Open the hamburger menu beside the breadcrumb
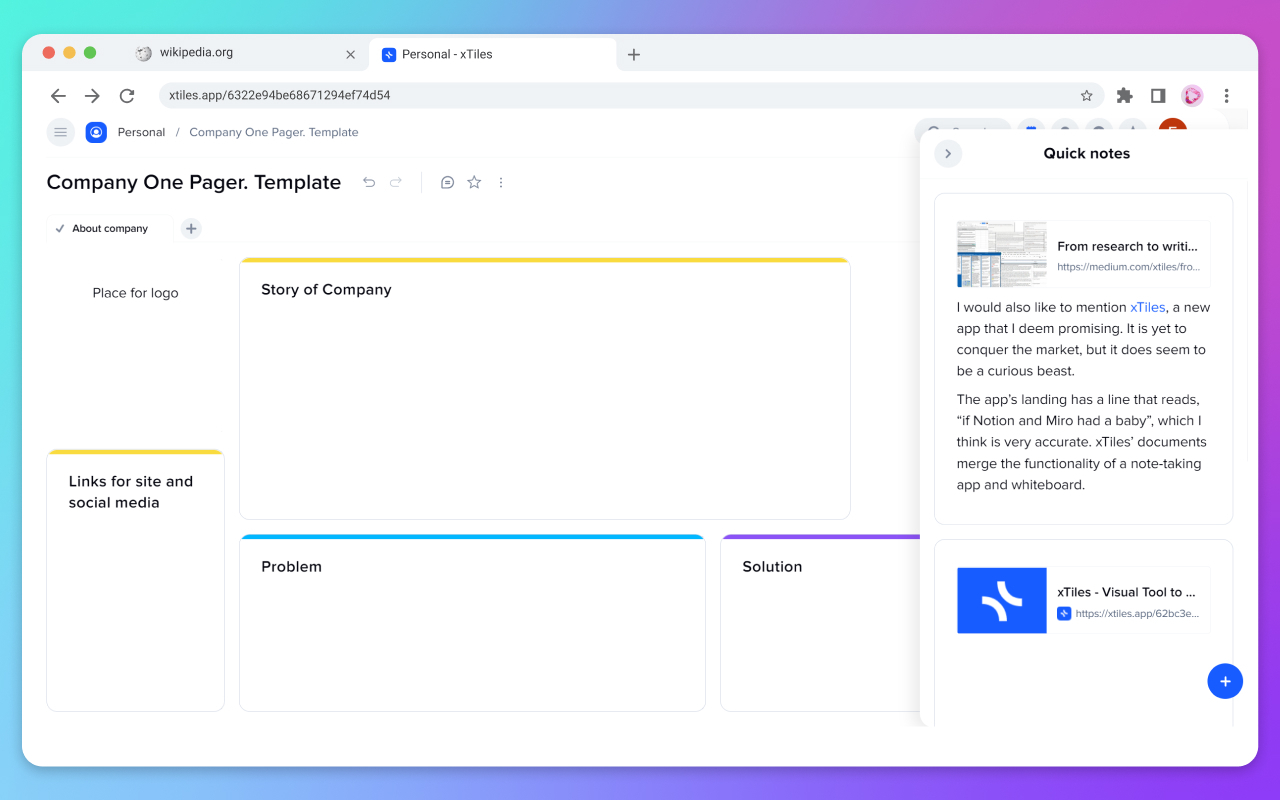This screenshot has height=800, width=1280. pyautogui.click(x=60, y=131)
